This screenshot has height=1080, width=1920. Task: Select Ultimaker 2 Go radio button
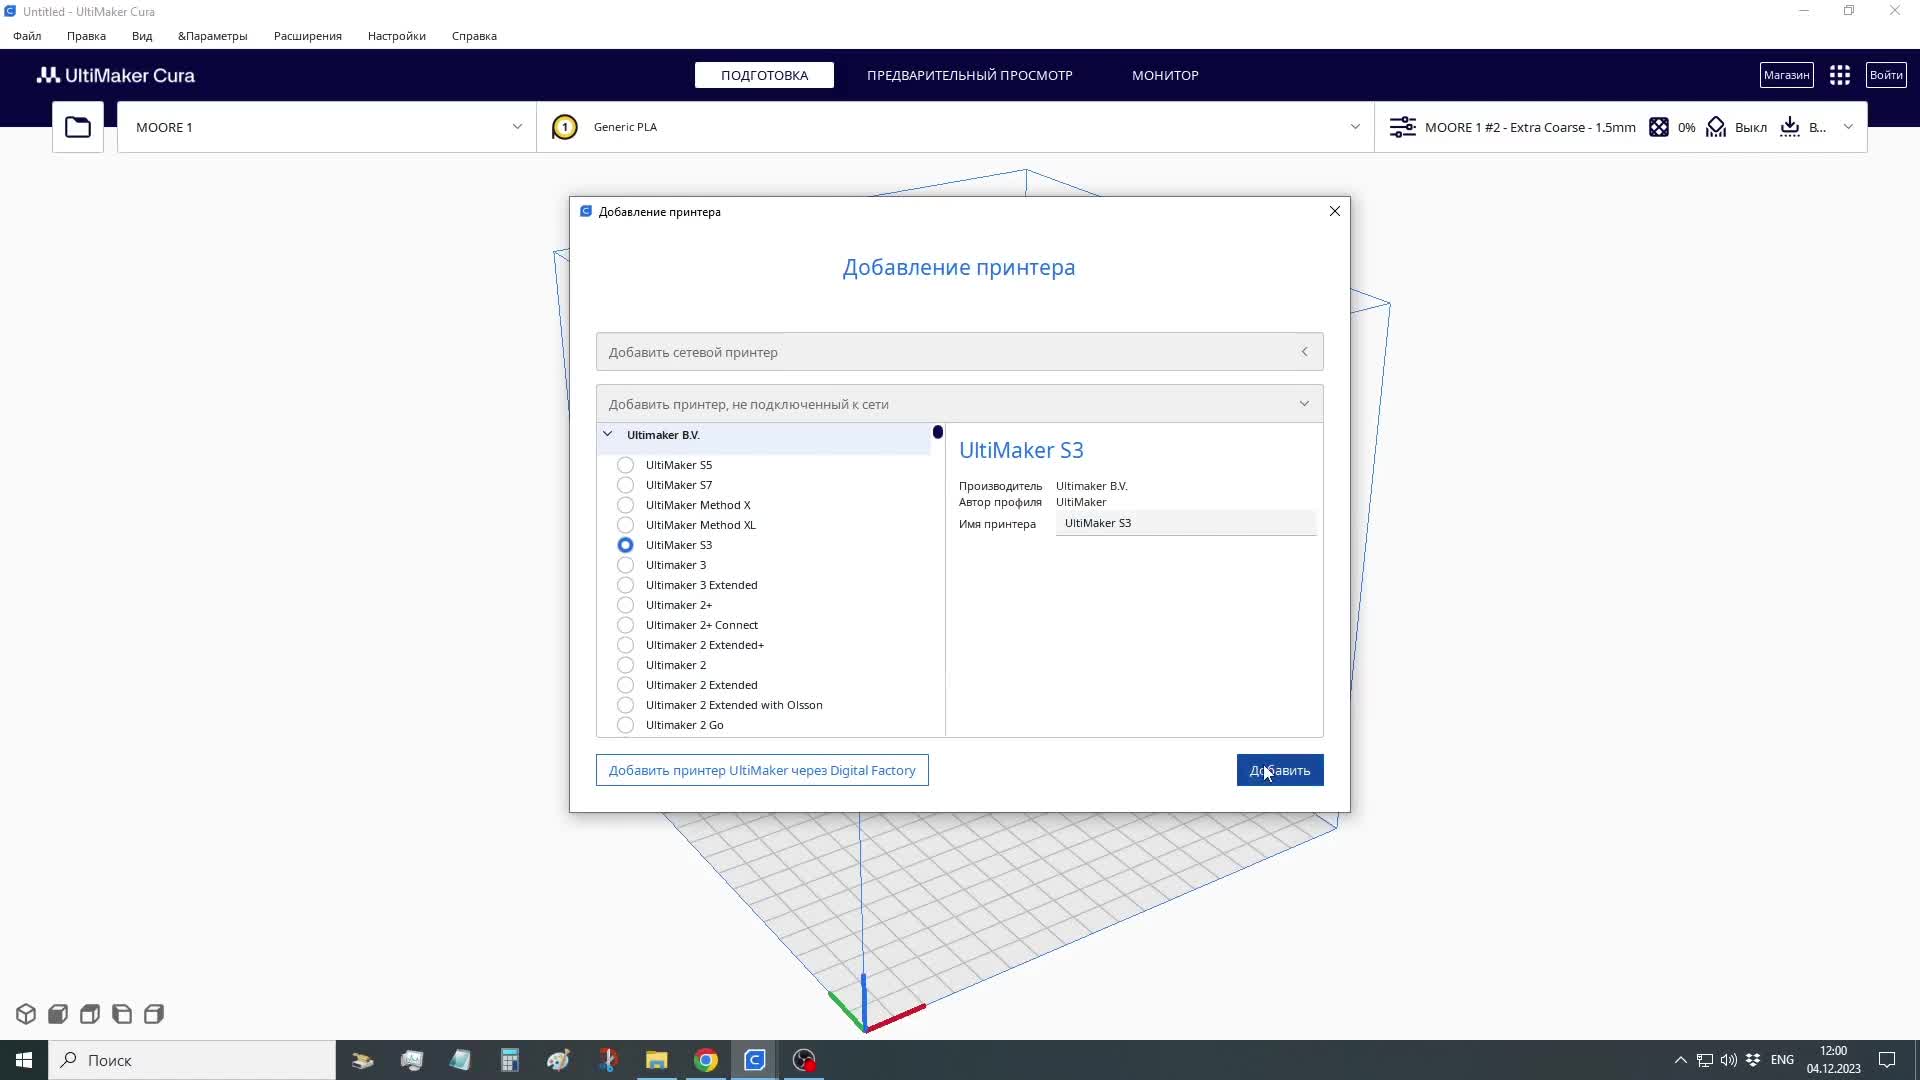pyautogui.click(x=625, y=725)
